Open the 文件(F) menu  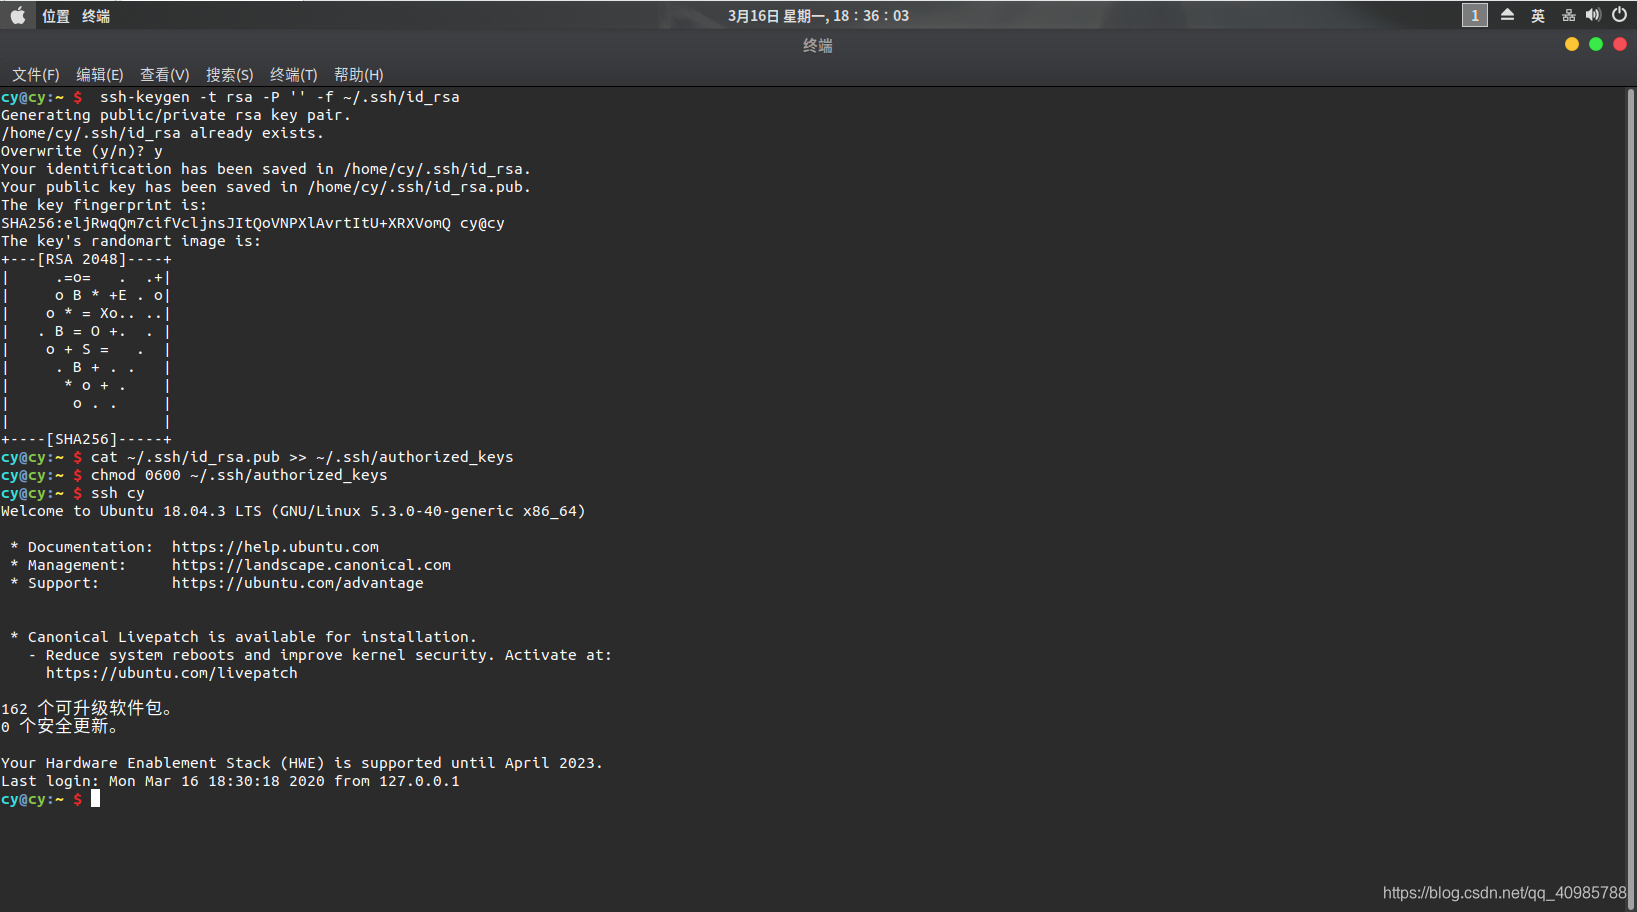[36, 75]
